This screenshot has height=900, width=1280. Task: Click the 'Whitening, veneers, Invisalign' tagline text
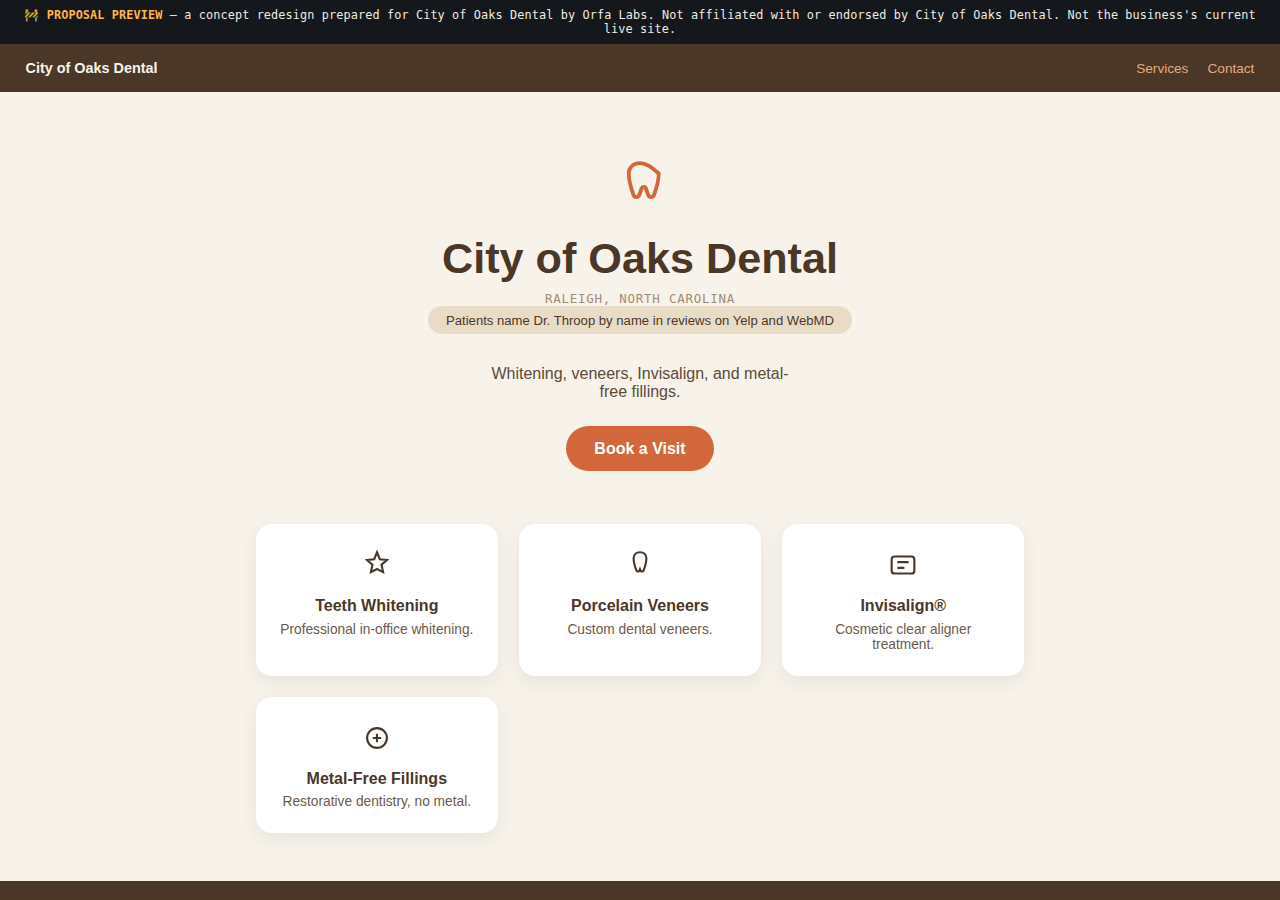(640, 382)
